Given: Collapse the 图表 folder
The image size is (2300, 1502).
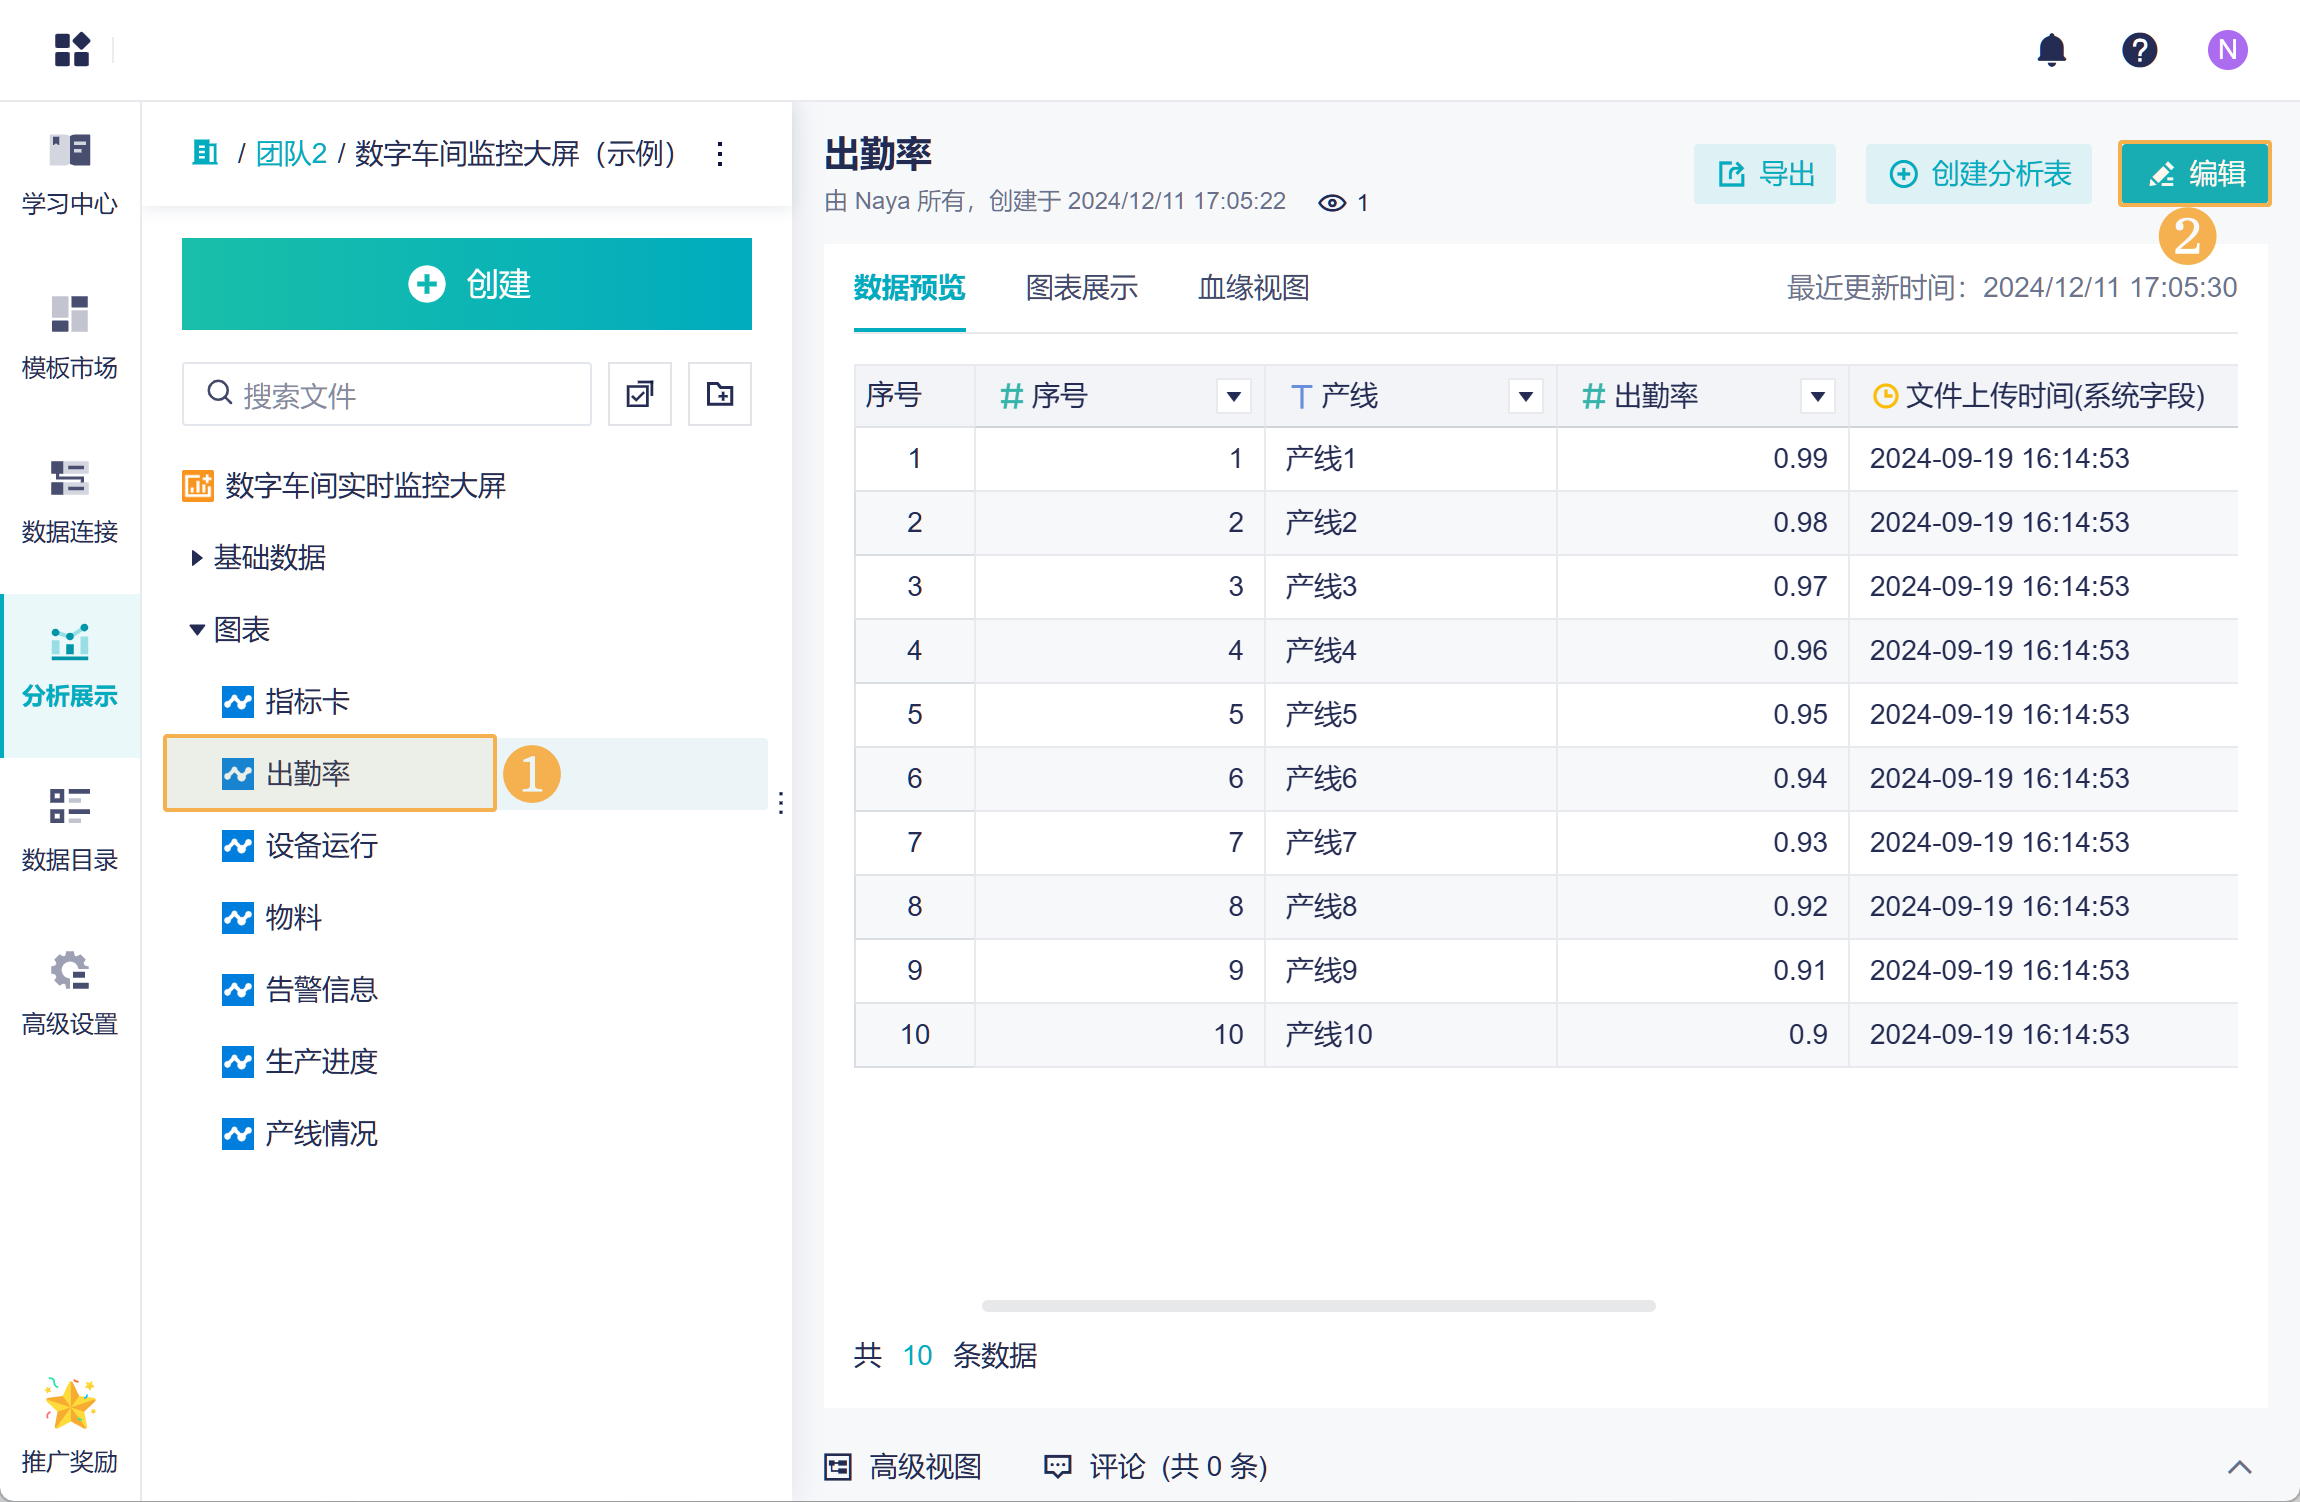Looking at the screenshot, I should click(x=197, y=630).
